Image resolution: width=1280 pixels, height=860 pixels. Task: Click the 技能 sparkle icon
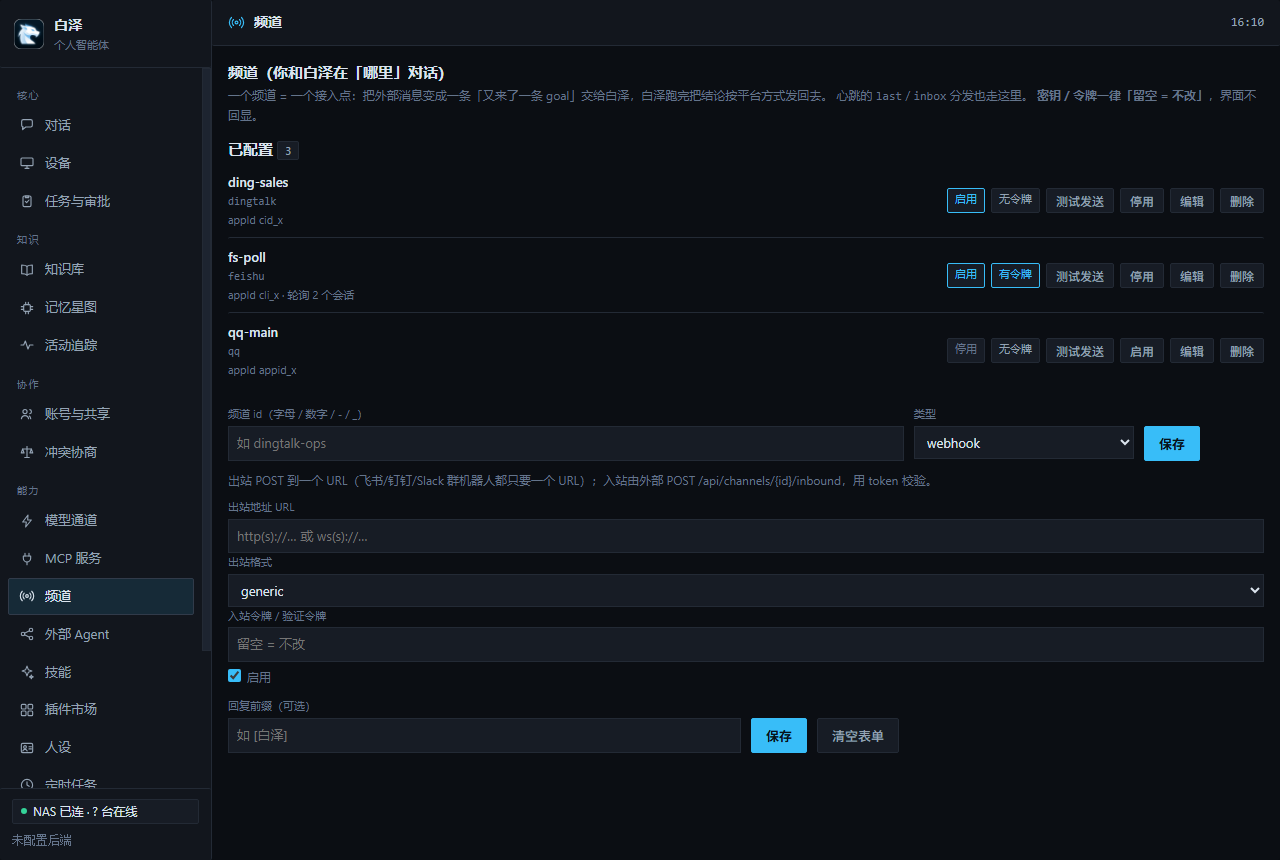click(x=27, y=672)
